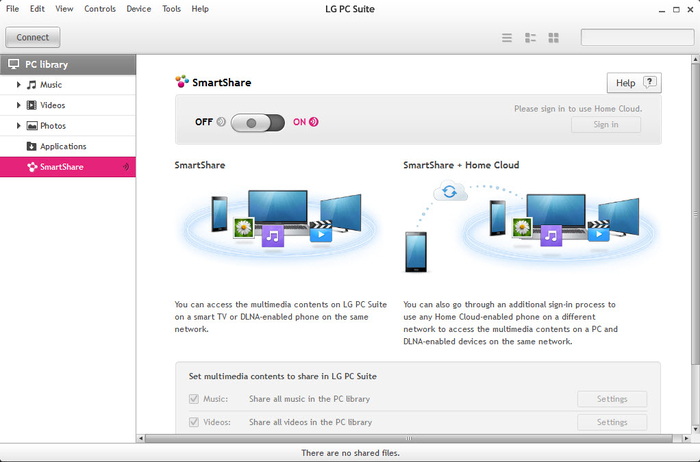The image size is (700, 462).
Task: Open the Tools menu
Action: (x=171, y=8)
